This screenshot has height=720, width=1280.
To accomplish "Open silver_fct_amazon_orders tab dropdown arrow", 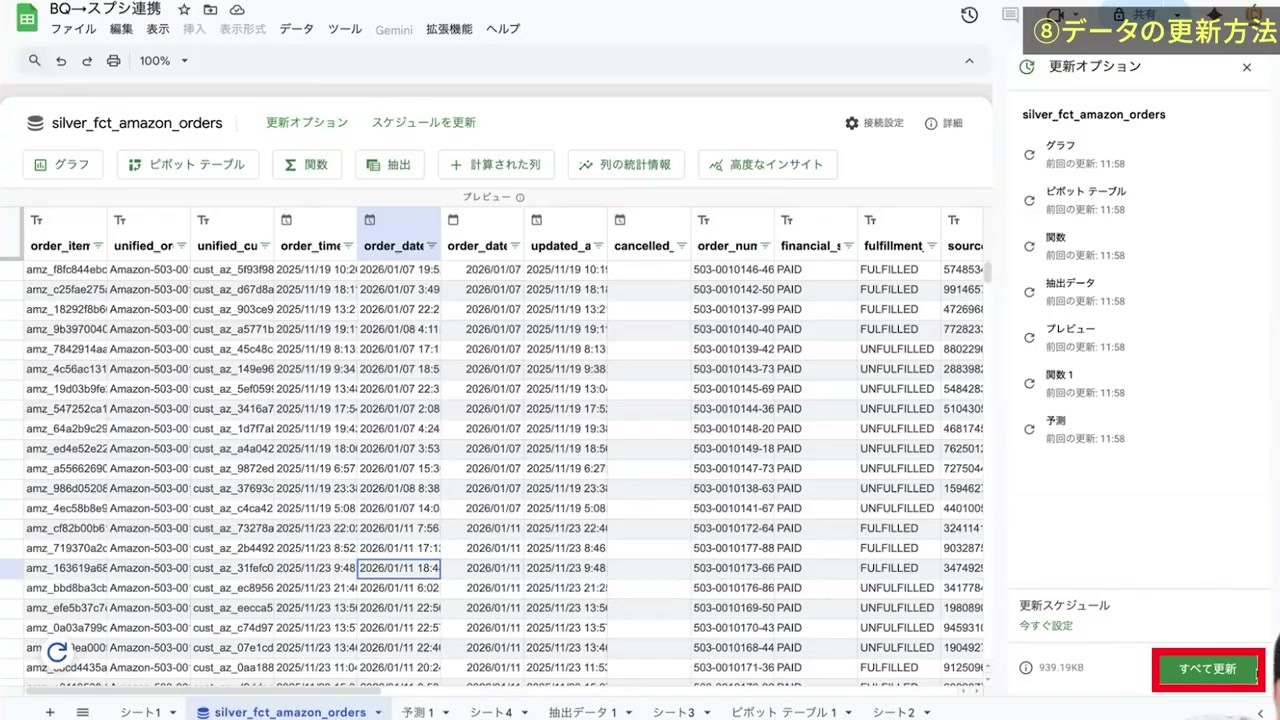I will pos(379,713).
